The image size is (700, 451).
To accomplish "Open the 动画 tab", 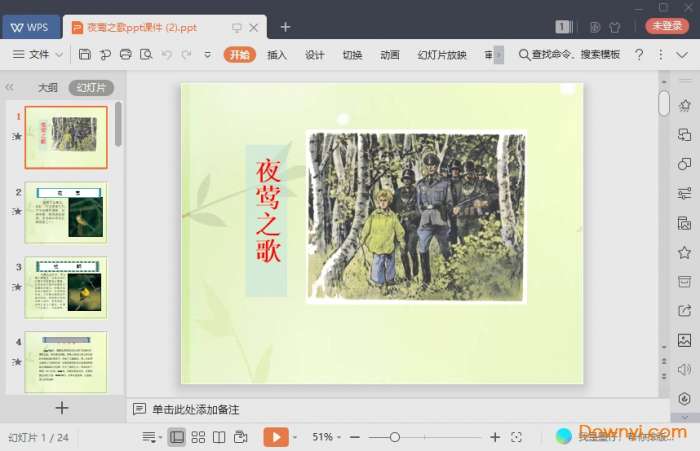I will (x=389, y=54).
